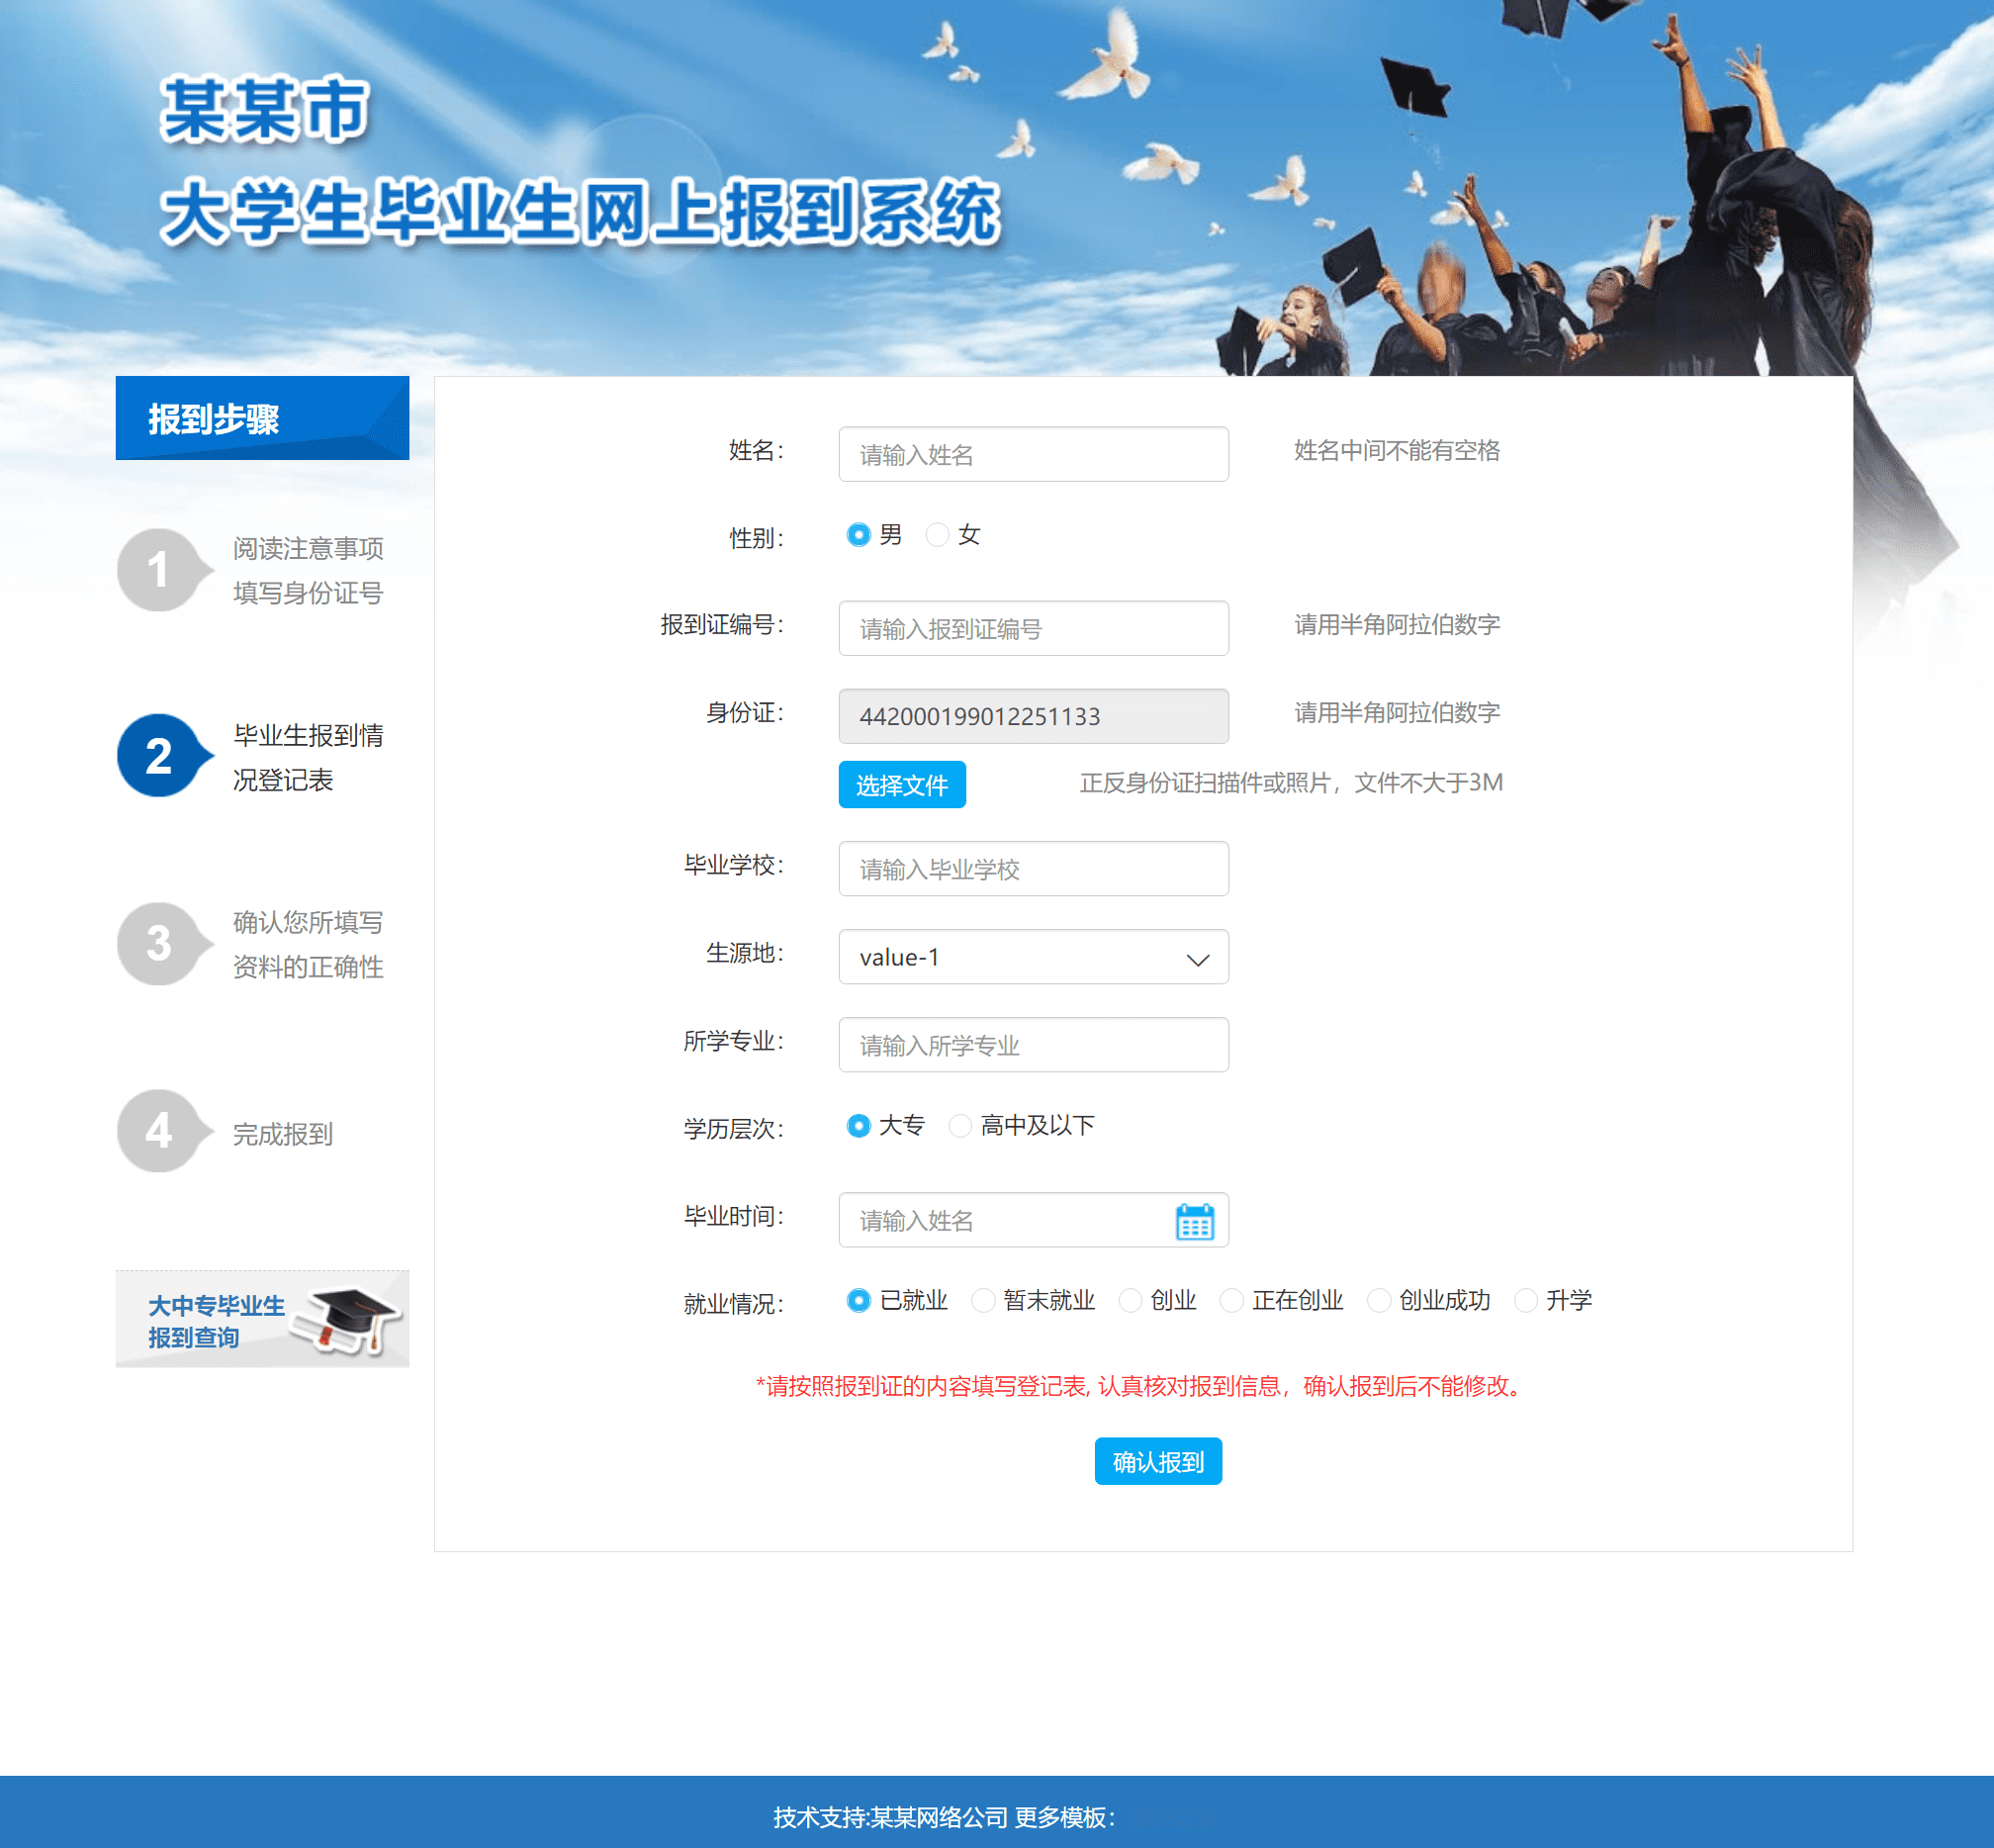Select 已就业 employment status
The height and width of the screenshot is (1848, 1994).
858,1300
